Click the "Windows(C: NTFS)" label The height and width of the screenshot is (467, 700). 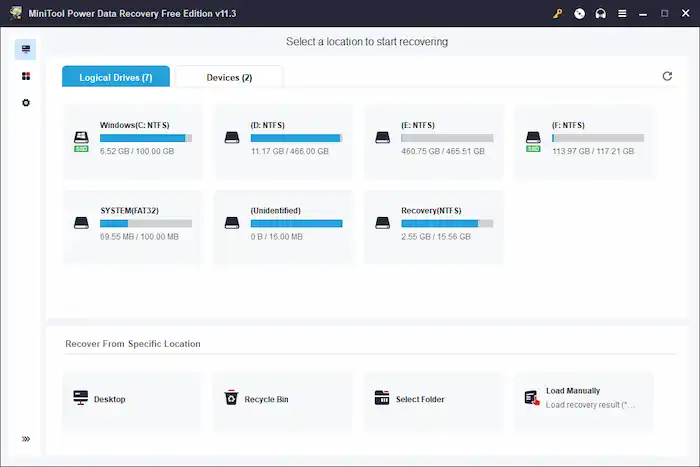click(x=135, y=125)
